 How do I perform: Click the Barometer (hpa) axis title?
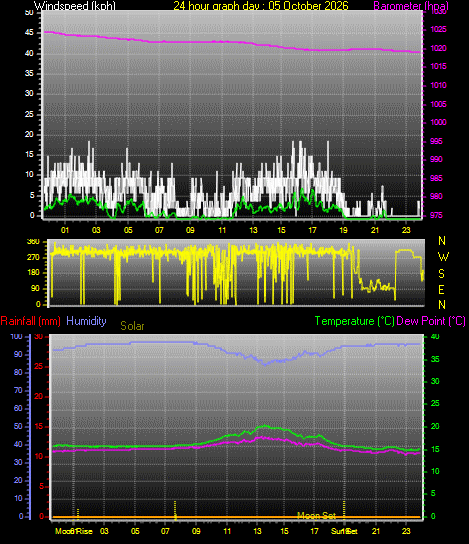pos(411,6)
